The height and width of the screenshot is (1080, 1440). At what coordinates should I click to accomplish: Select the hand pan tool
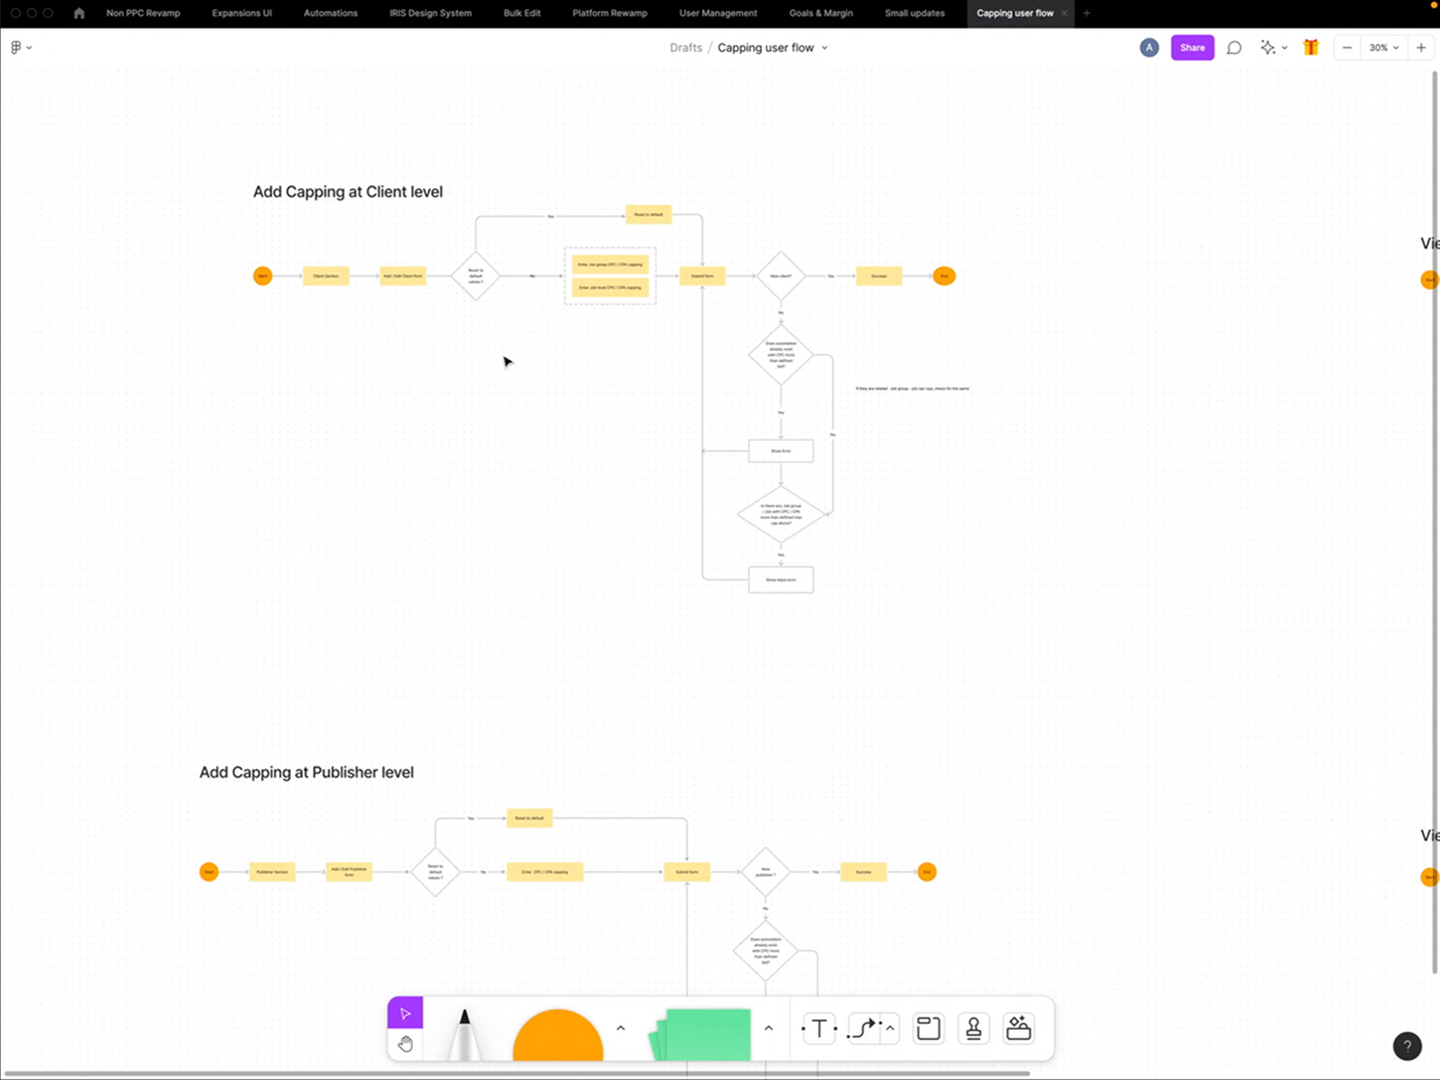pos(405,1044)
